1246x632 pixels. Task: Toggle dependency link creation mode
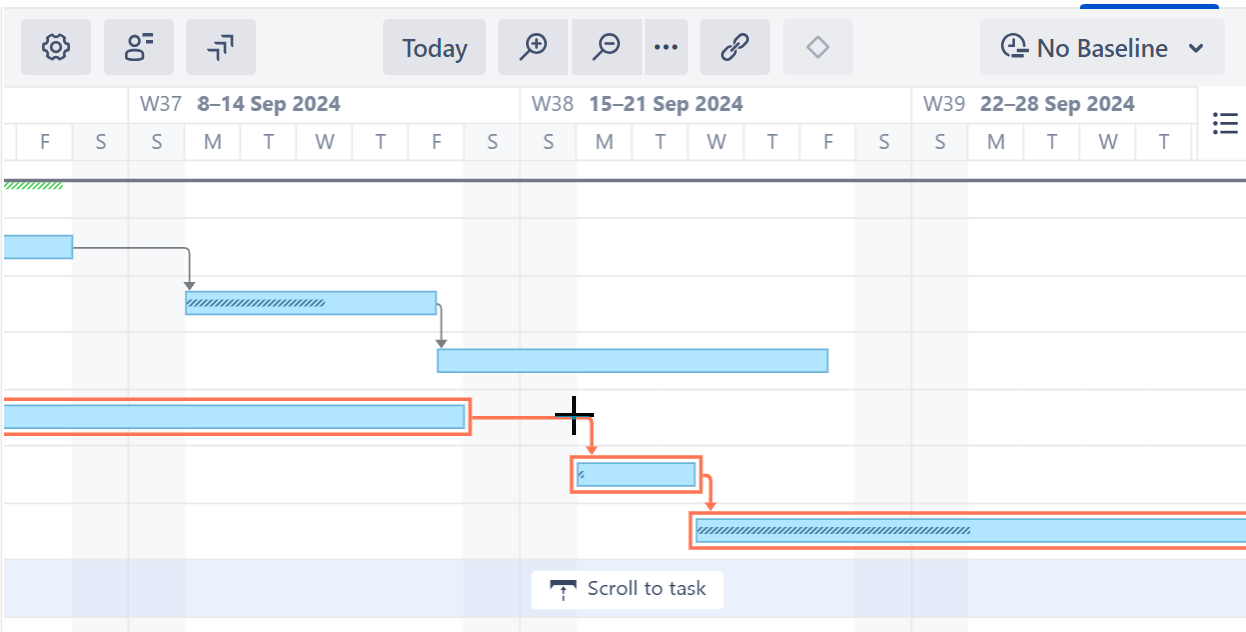tap(734, 47)
